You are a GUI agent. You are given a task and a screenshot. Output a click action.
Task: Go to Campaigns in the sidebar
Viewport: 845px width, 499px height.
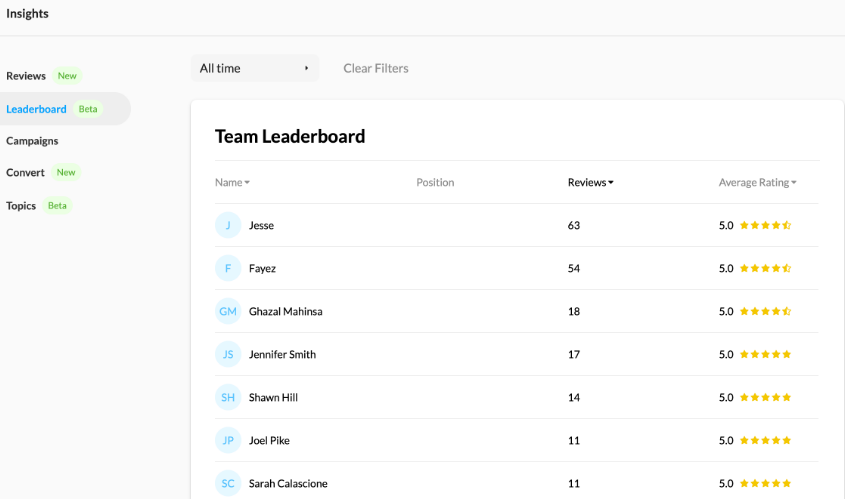tap(32, 141)
